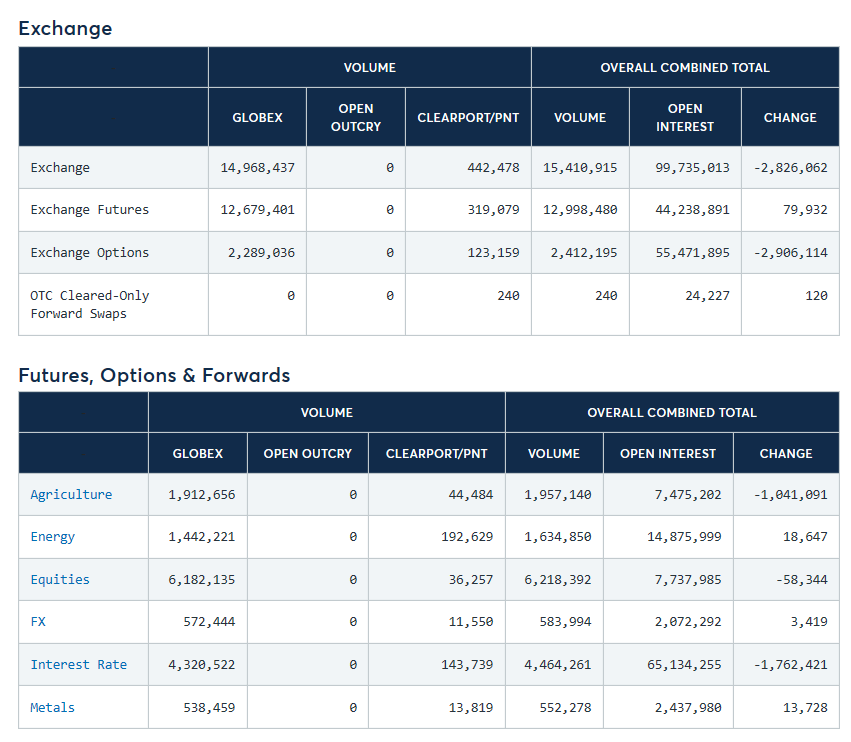The image size is (851, 742).
Task: Click open interest 99,735,013
Action: [x=692, y=168]
